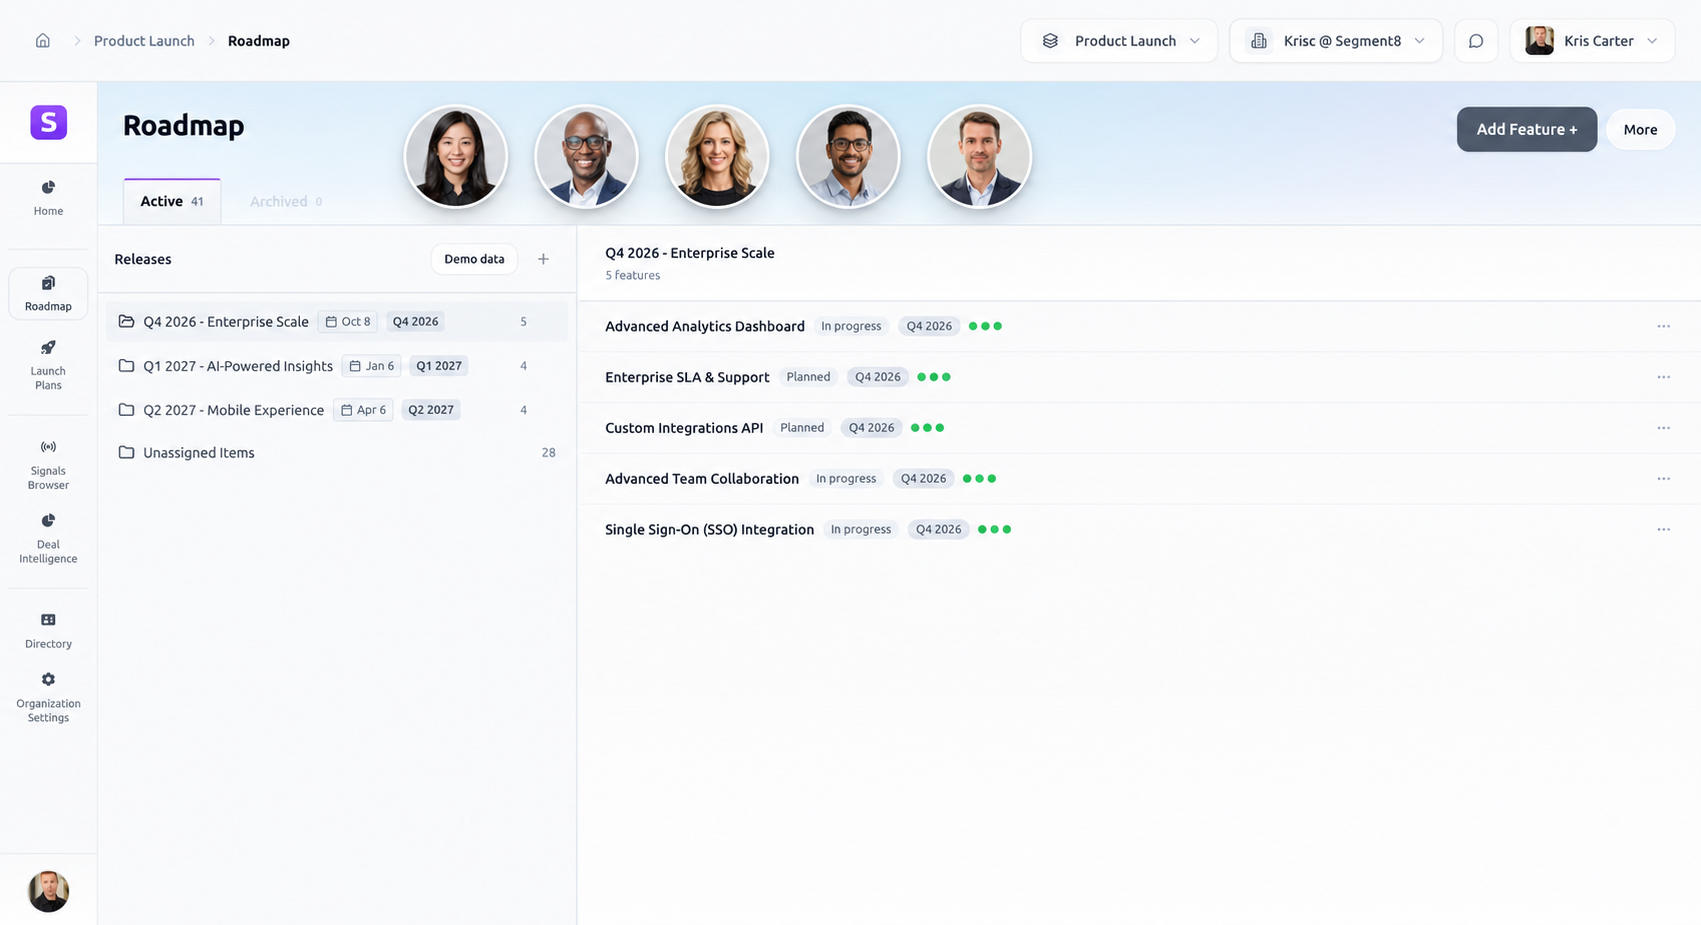
Task: Click the Roadmap breadcrumb text
Action: (x=259, y=41)
